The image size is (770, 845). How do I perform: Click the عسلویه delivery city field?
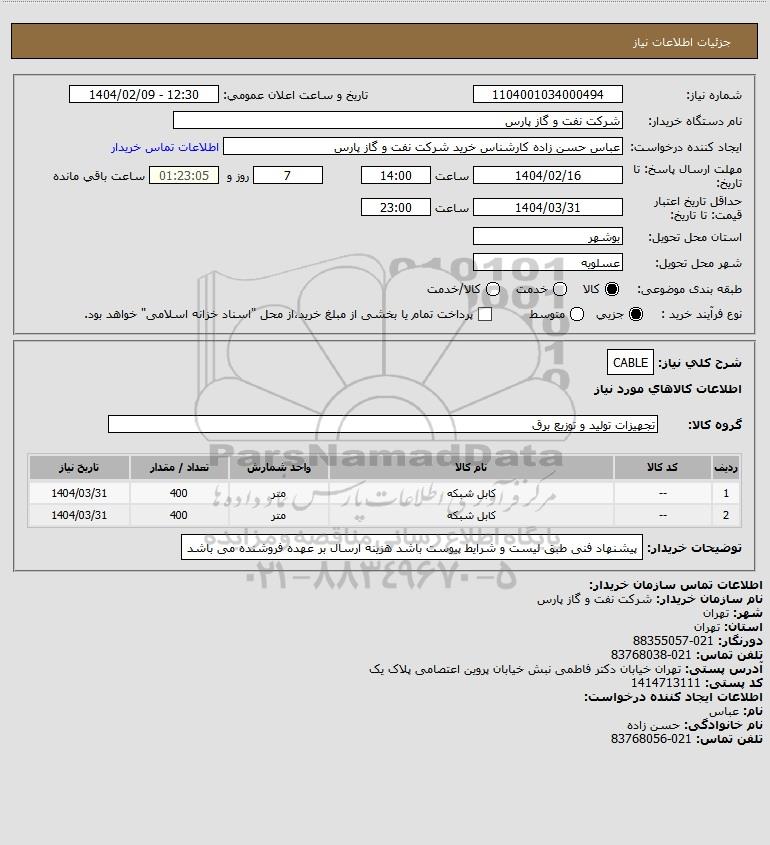click(547, 262)
